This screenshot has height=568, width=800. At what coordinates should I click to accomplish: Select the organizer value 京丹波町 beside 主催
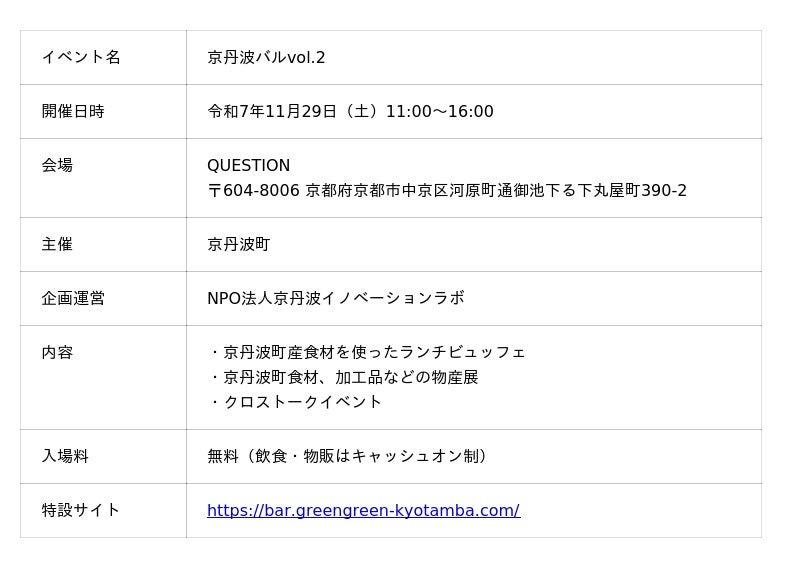tap(238, 244)
